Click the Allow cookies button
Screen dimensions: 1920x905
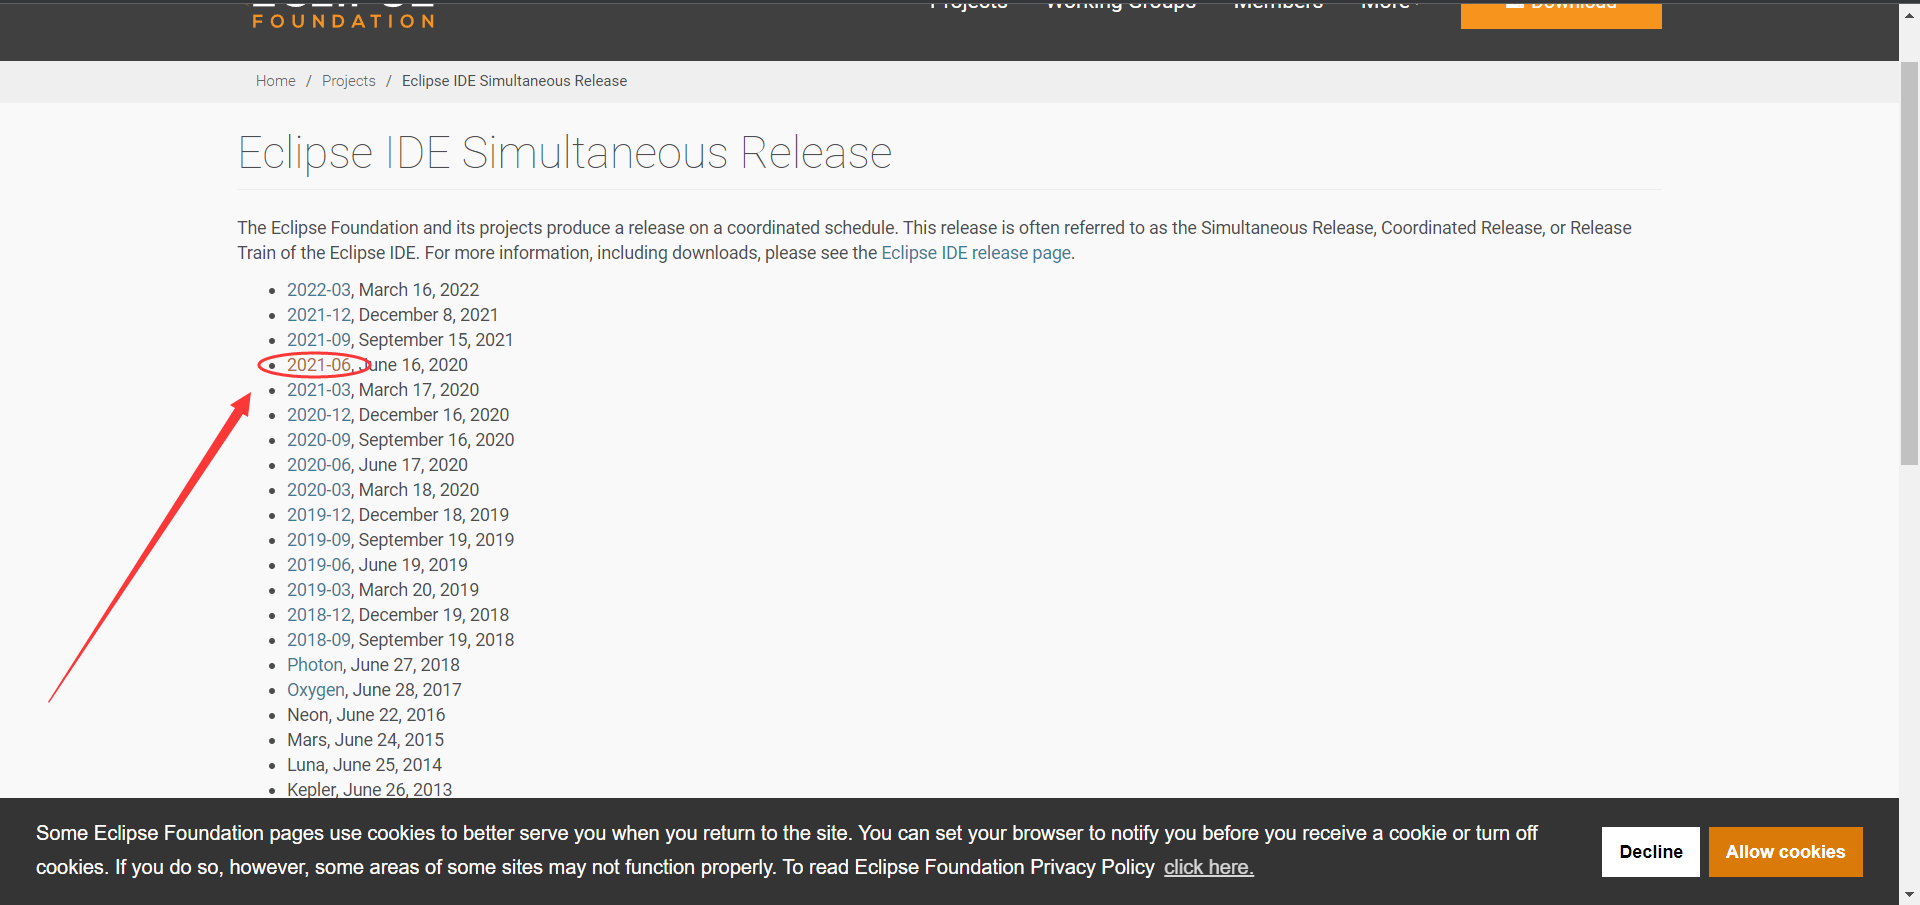click(1785, 852)
